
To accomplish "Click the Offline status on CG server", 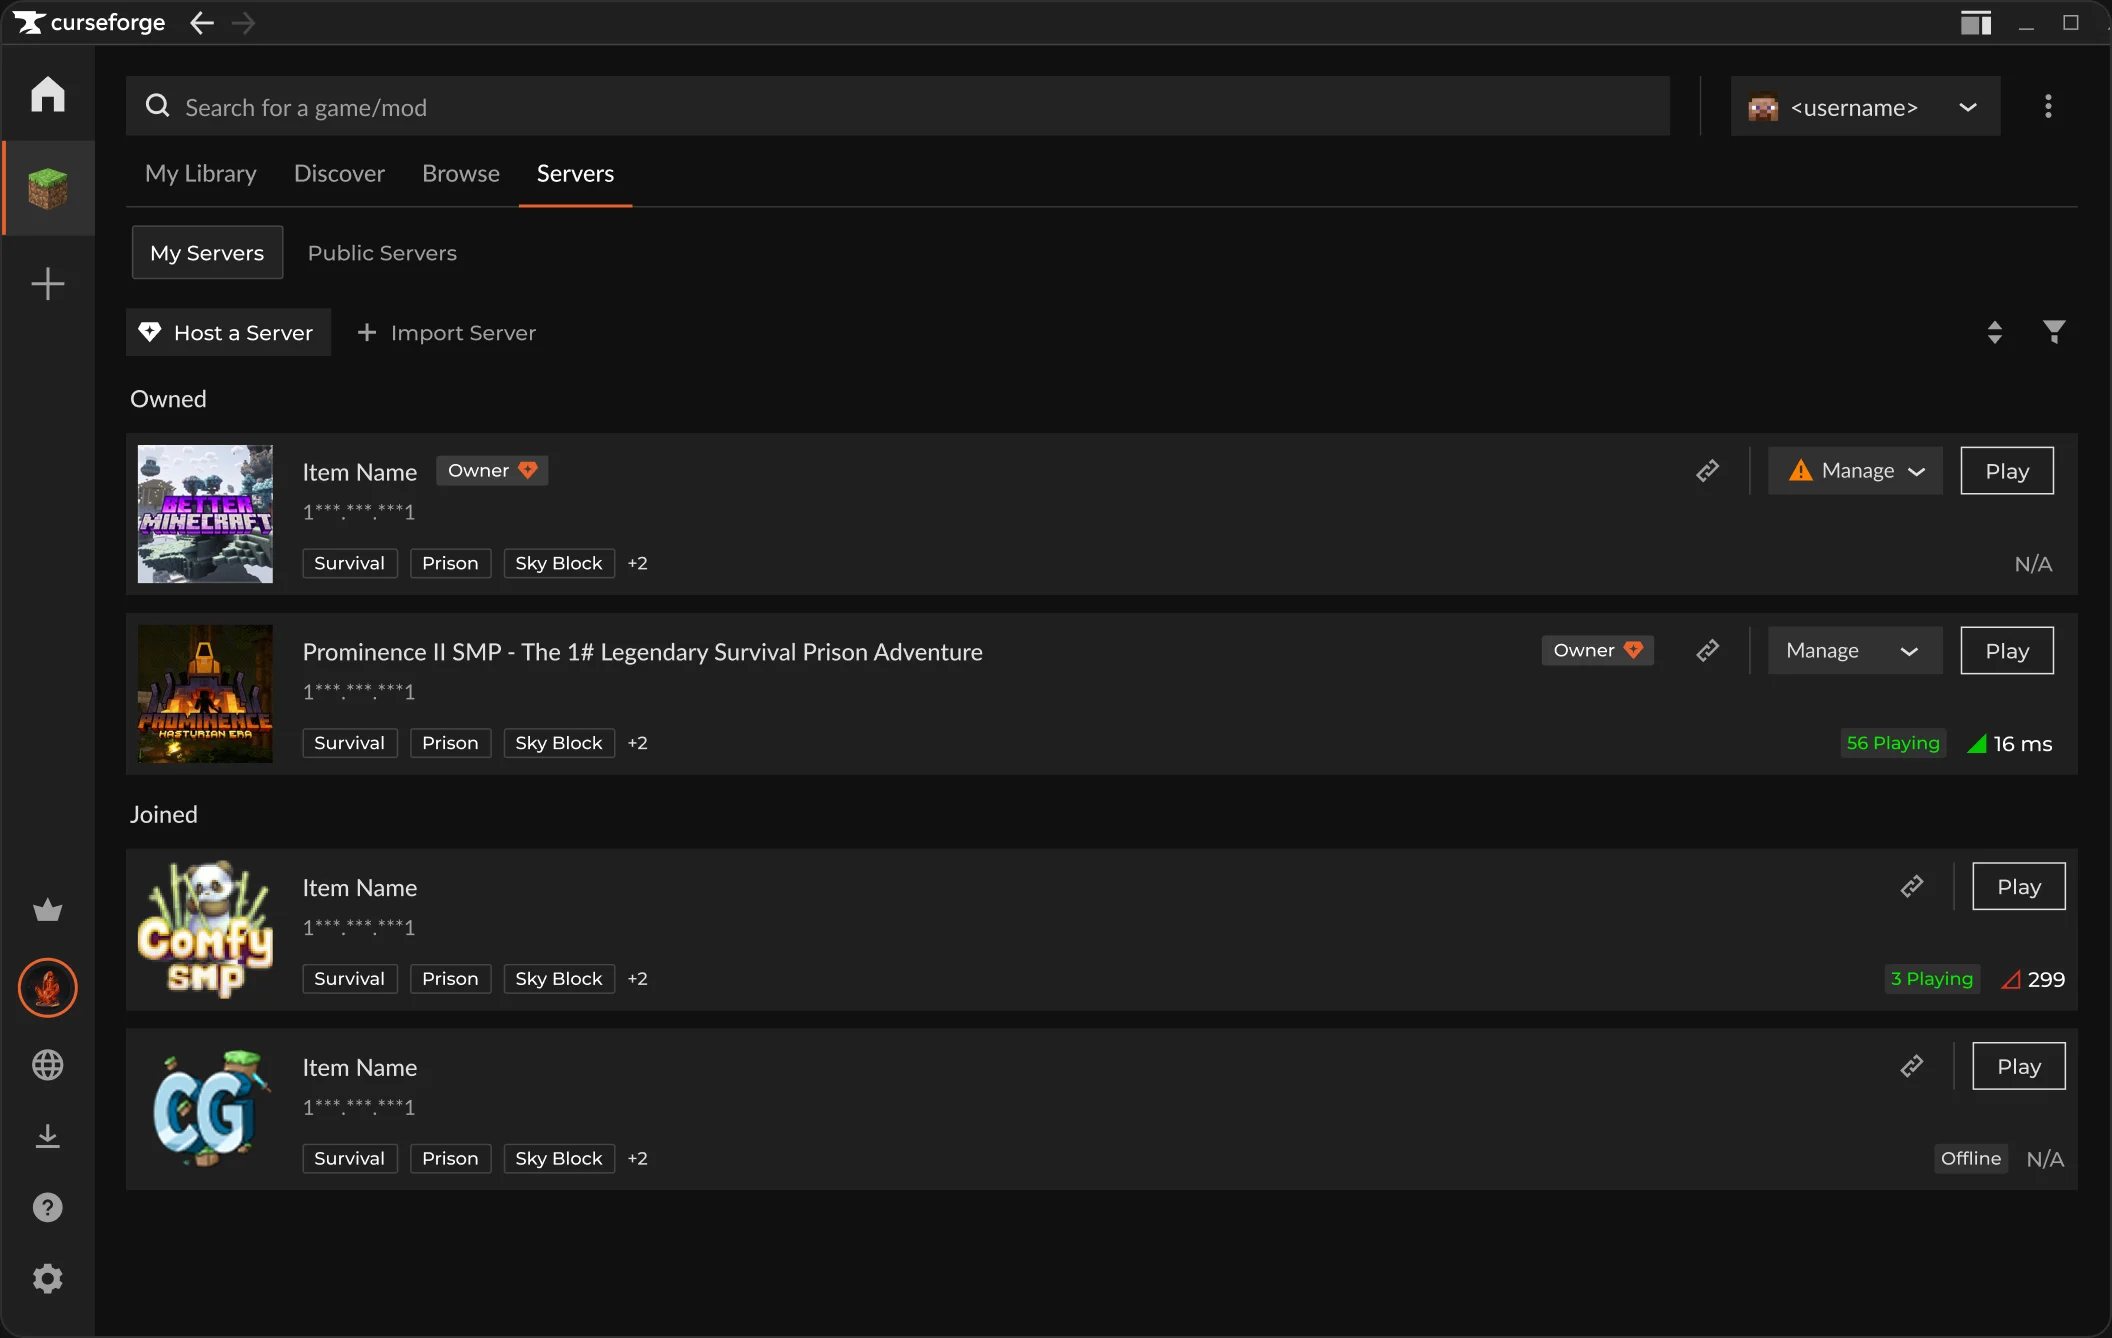I will pyautogui.click(x=1971, y=1160).
